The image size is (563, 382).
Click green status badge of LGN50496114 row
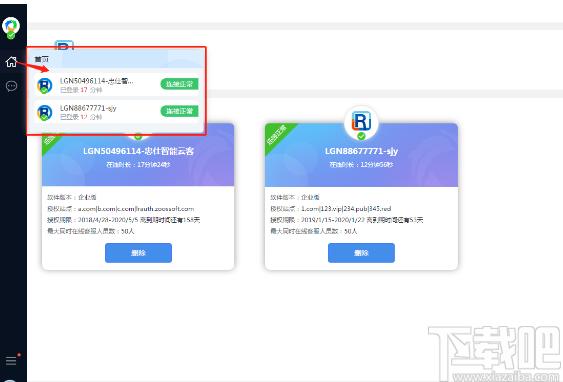[179, 84]
